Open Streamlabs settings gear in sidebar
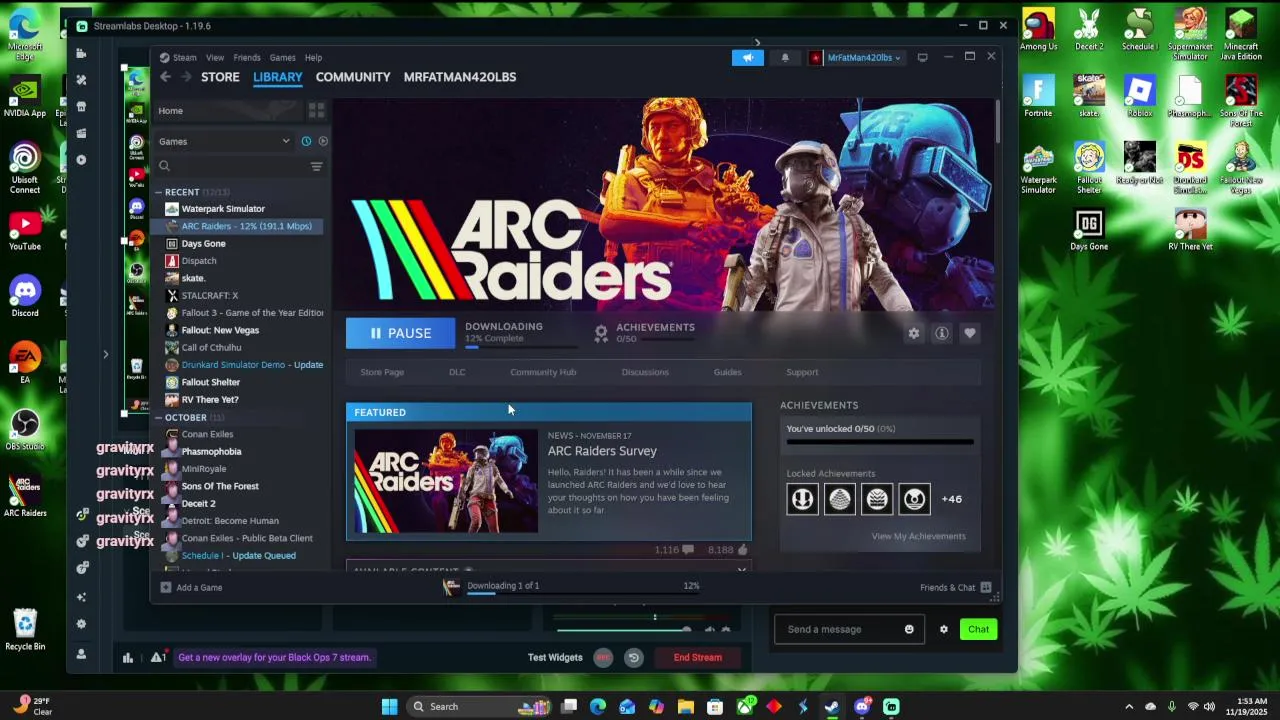1280x720 pixels. (81, 624)
